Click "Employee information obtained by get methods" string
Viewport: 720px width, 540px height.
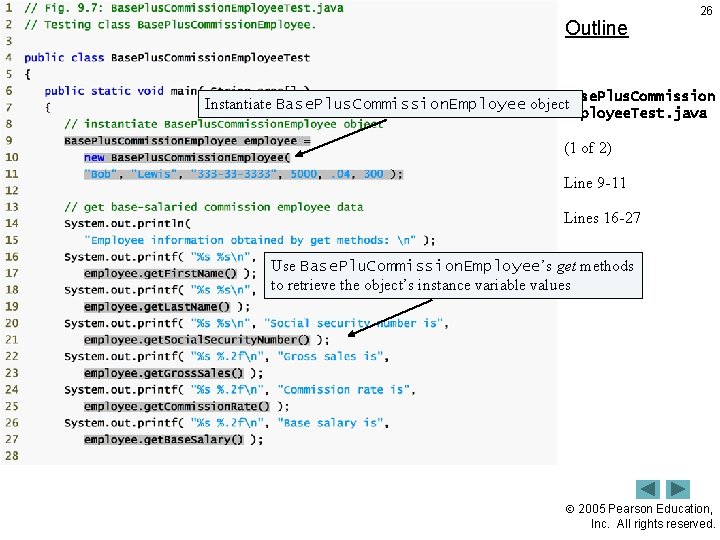tap(250, 240)
